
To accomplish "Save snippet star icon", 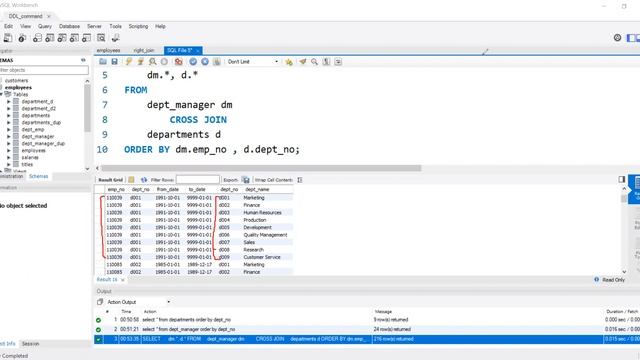I will pos(289,62).
